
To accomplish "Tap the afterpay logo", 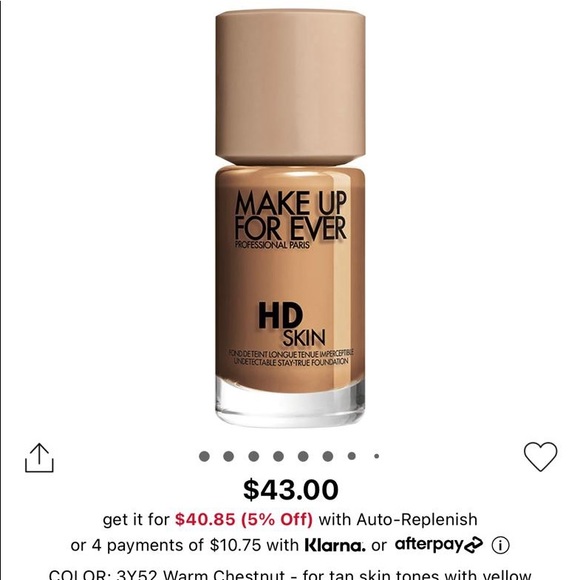I will click(x=439, y=545).
